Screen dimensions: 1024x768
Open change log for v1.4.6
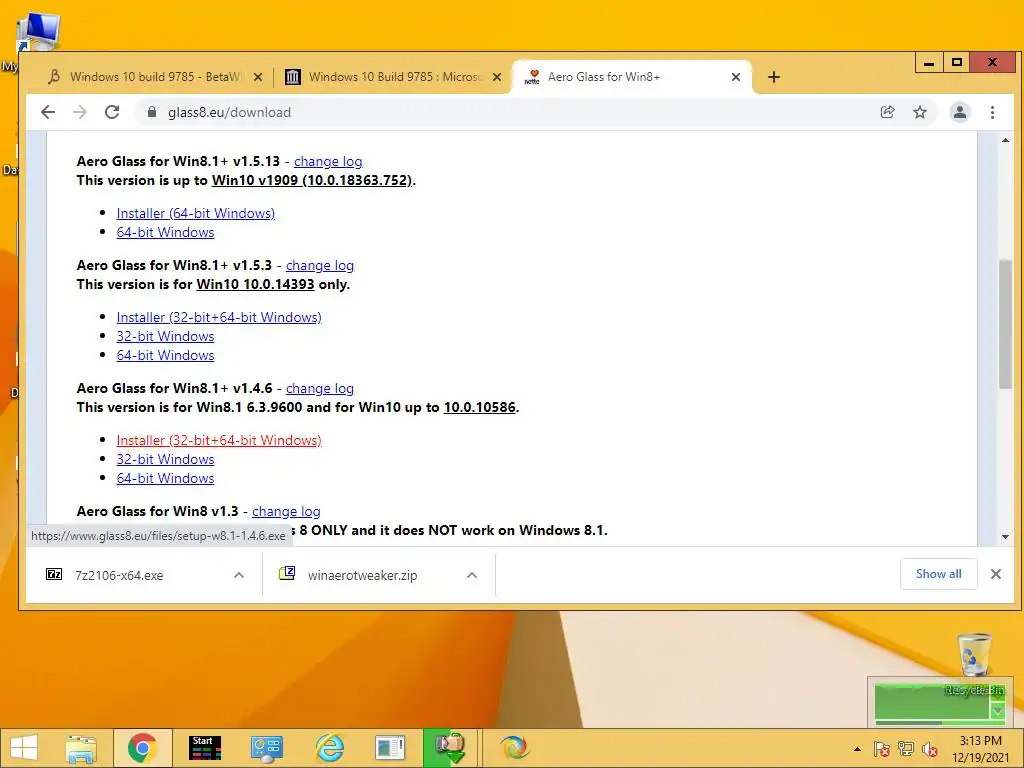tap(320, 388)
